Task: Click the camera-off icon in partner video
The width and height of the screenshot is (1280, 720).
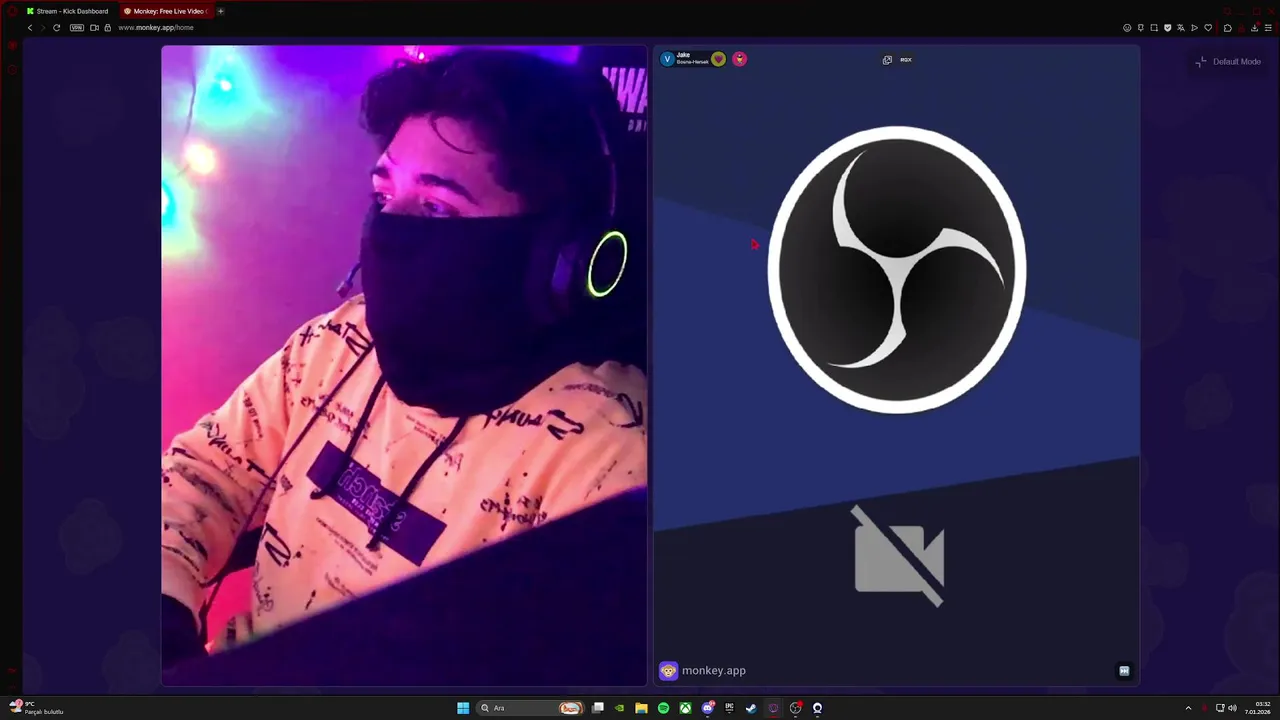Action: coord(899,556)
